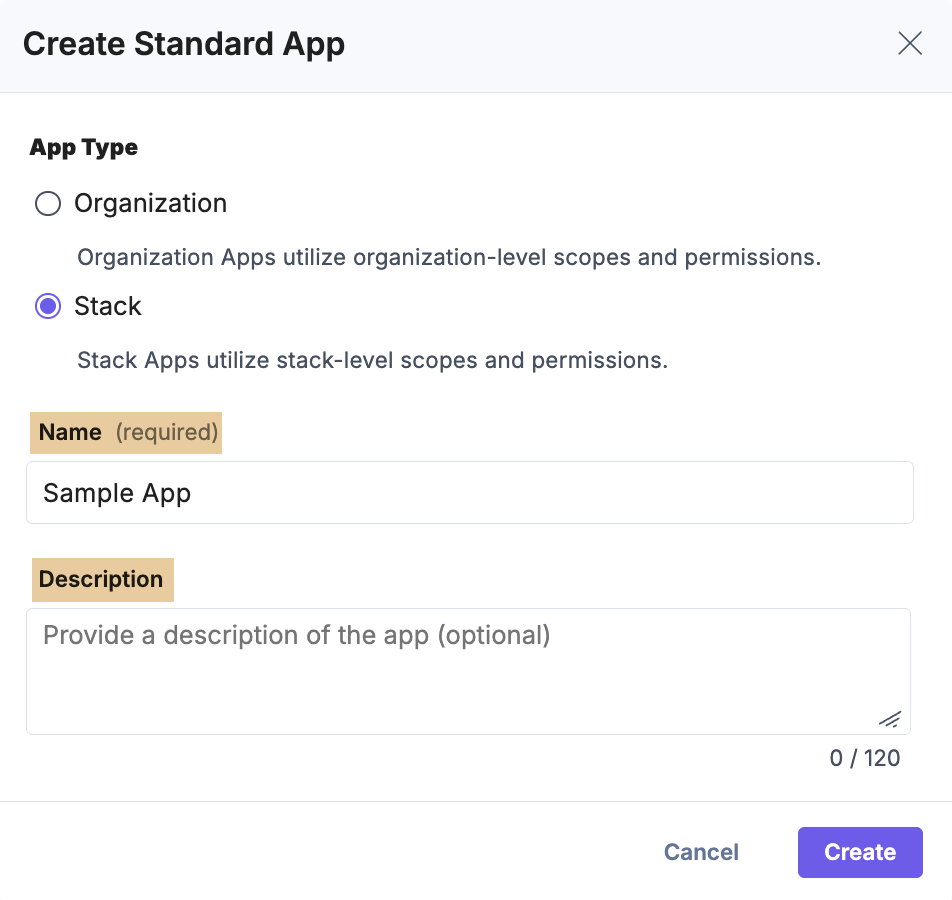The image size is (952, 900).
Task: Cancel creating the app
Action: (700, 852)
